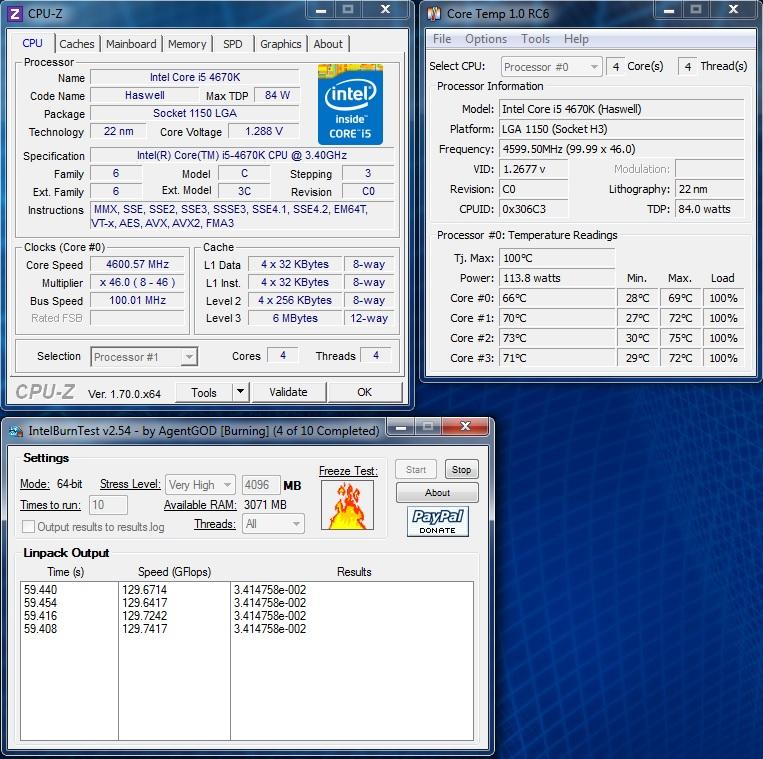Click the Frequency 4599.50MHz value in Core Temp
763x759 pixels.
coord(622,149)
